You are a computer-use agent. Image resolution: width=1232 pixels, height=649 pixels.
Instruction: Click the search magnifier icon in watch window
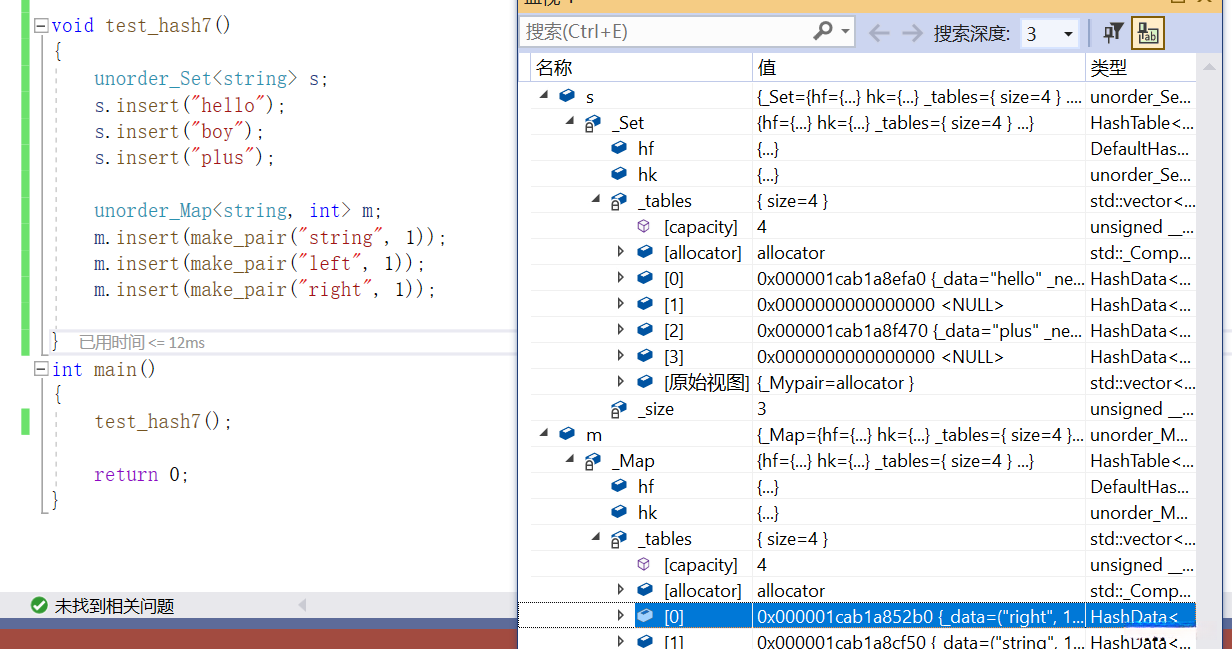tap(823, 32)
